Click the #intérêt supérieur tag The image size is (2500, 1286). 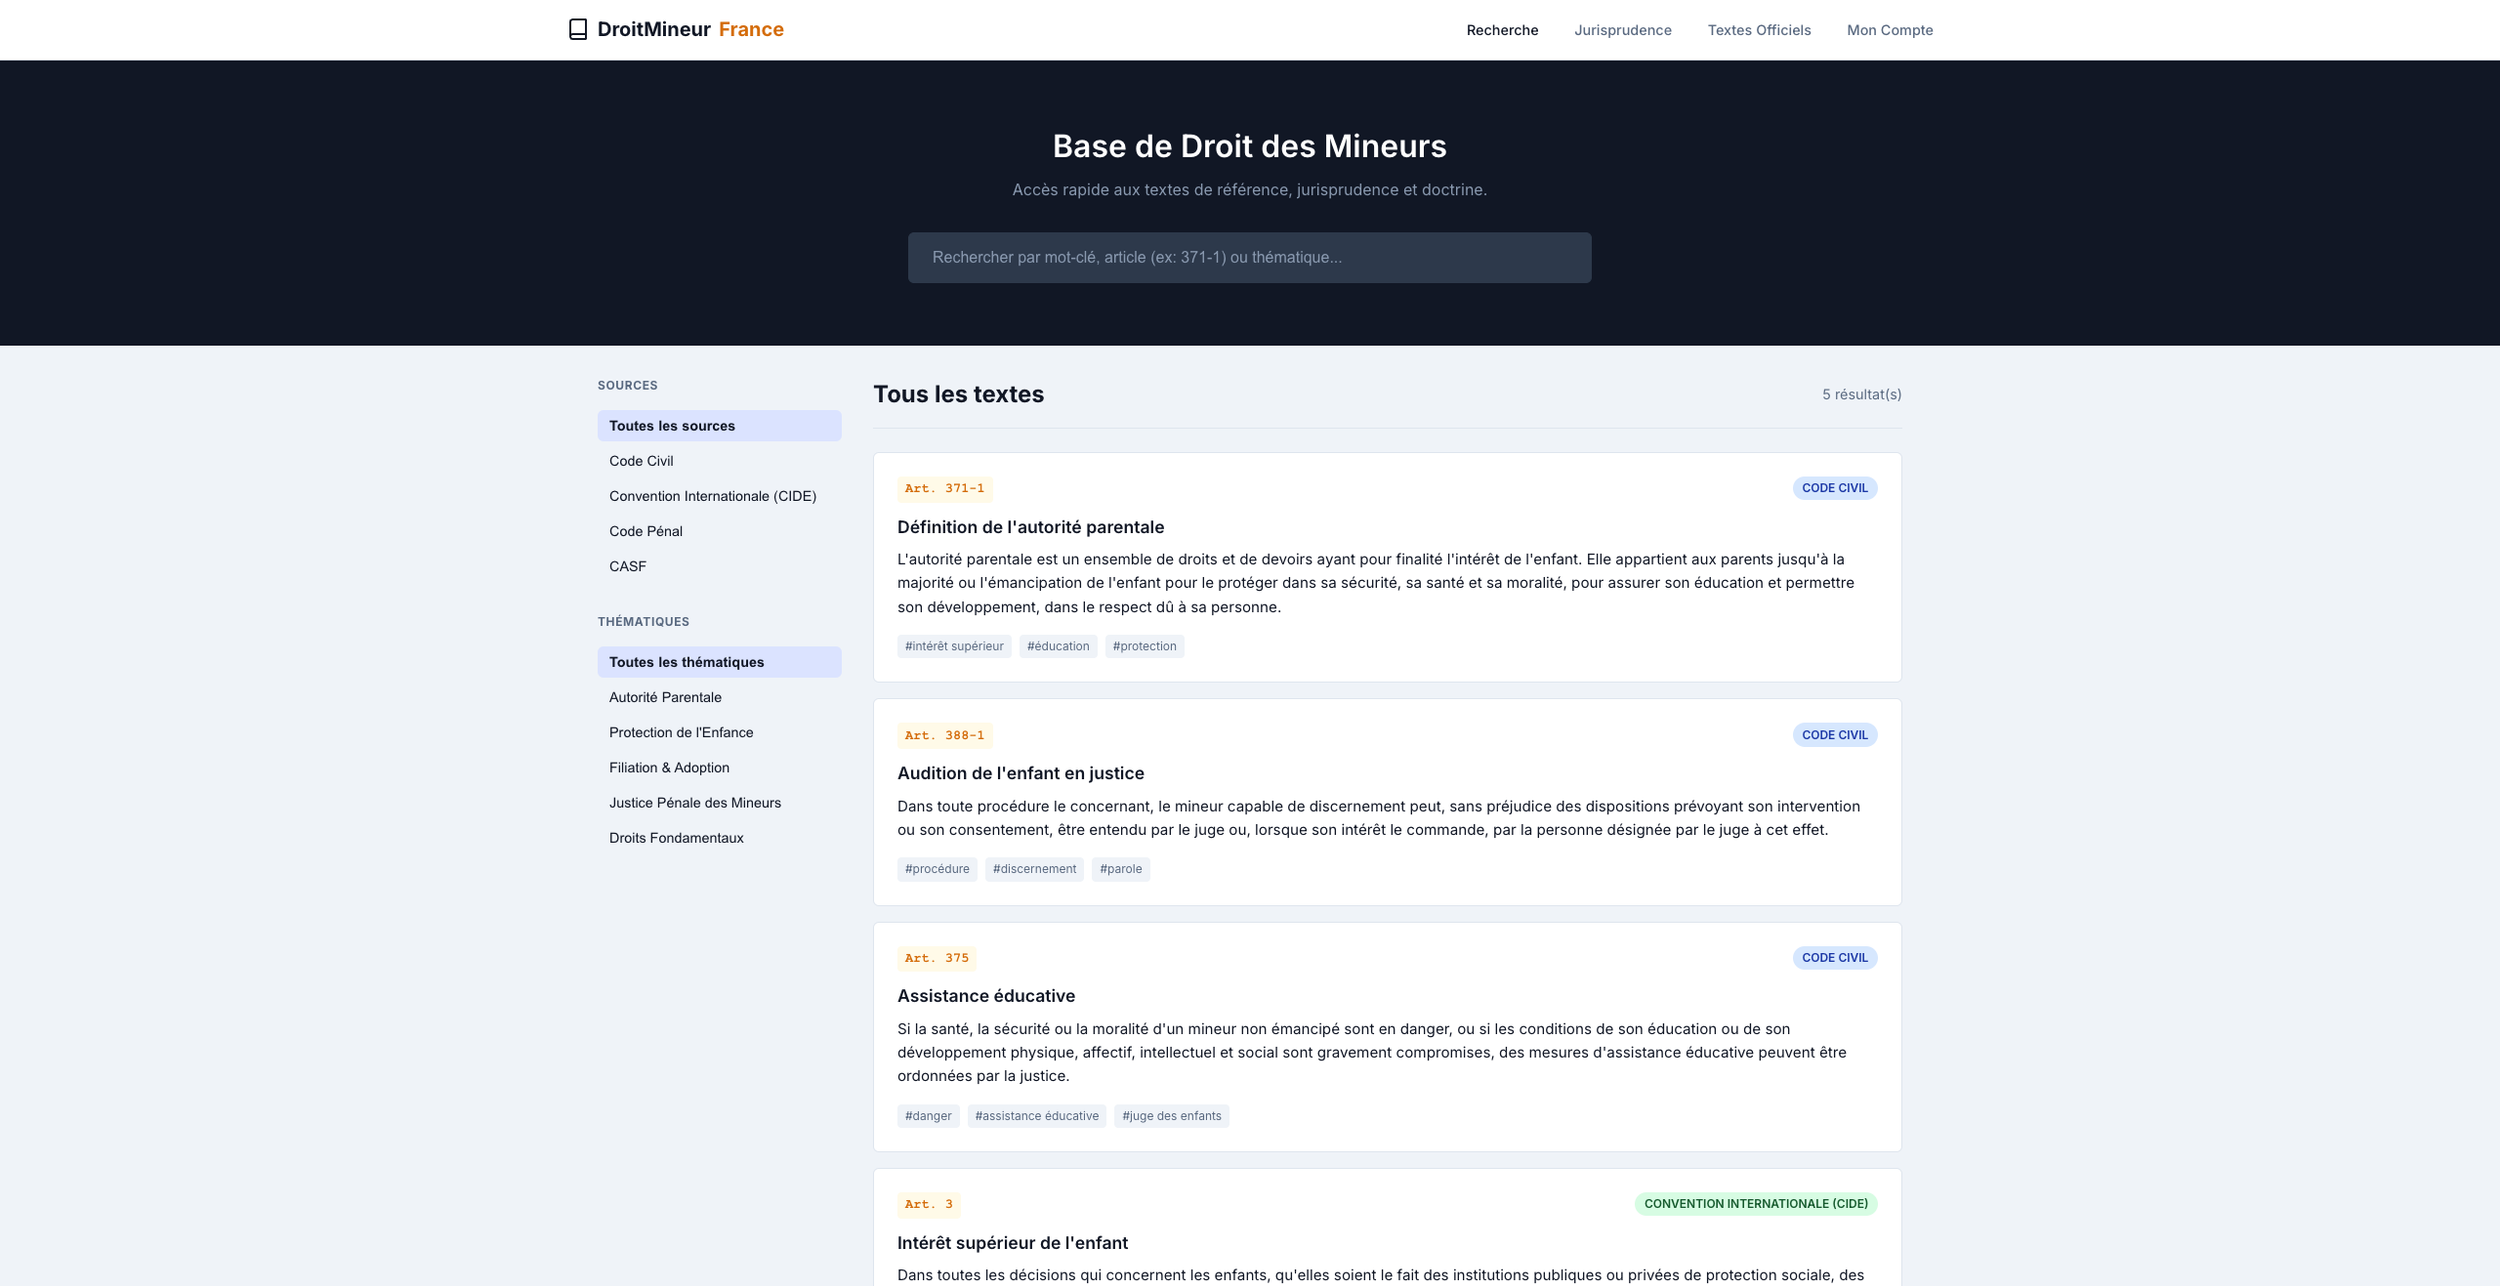[953, 646]
